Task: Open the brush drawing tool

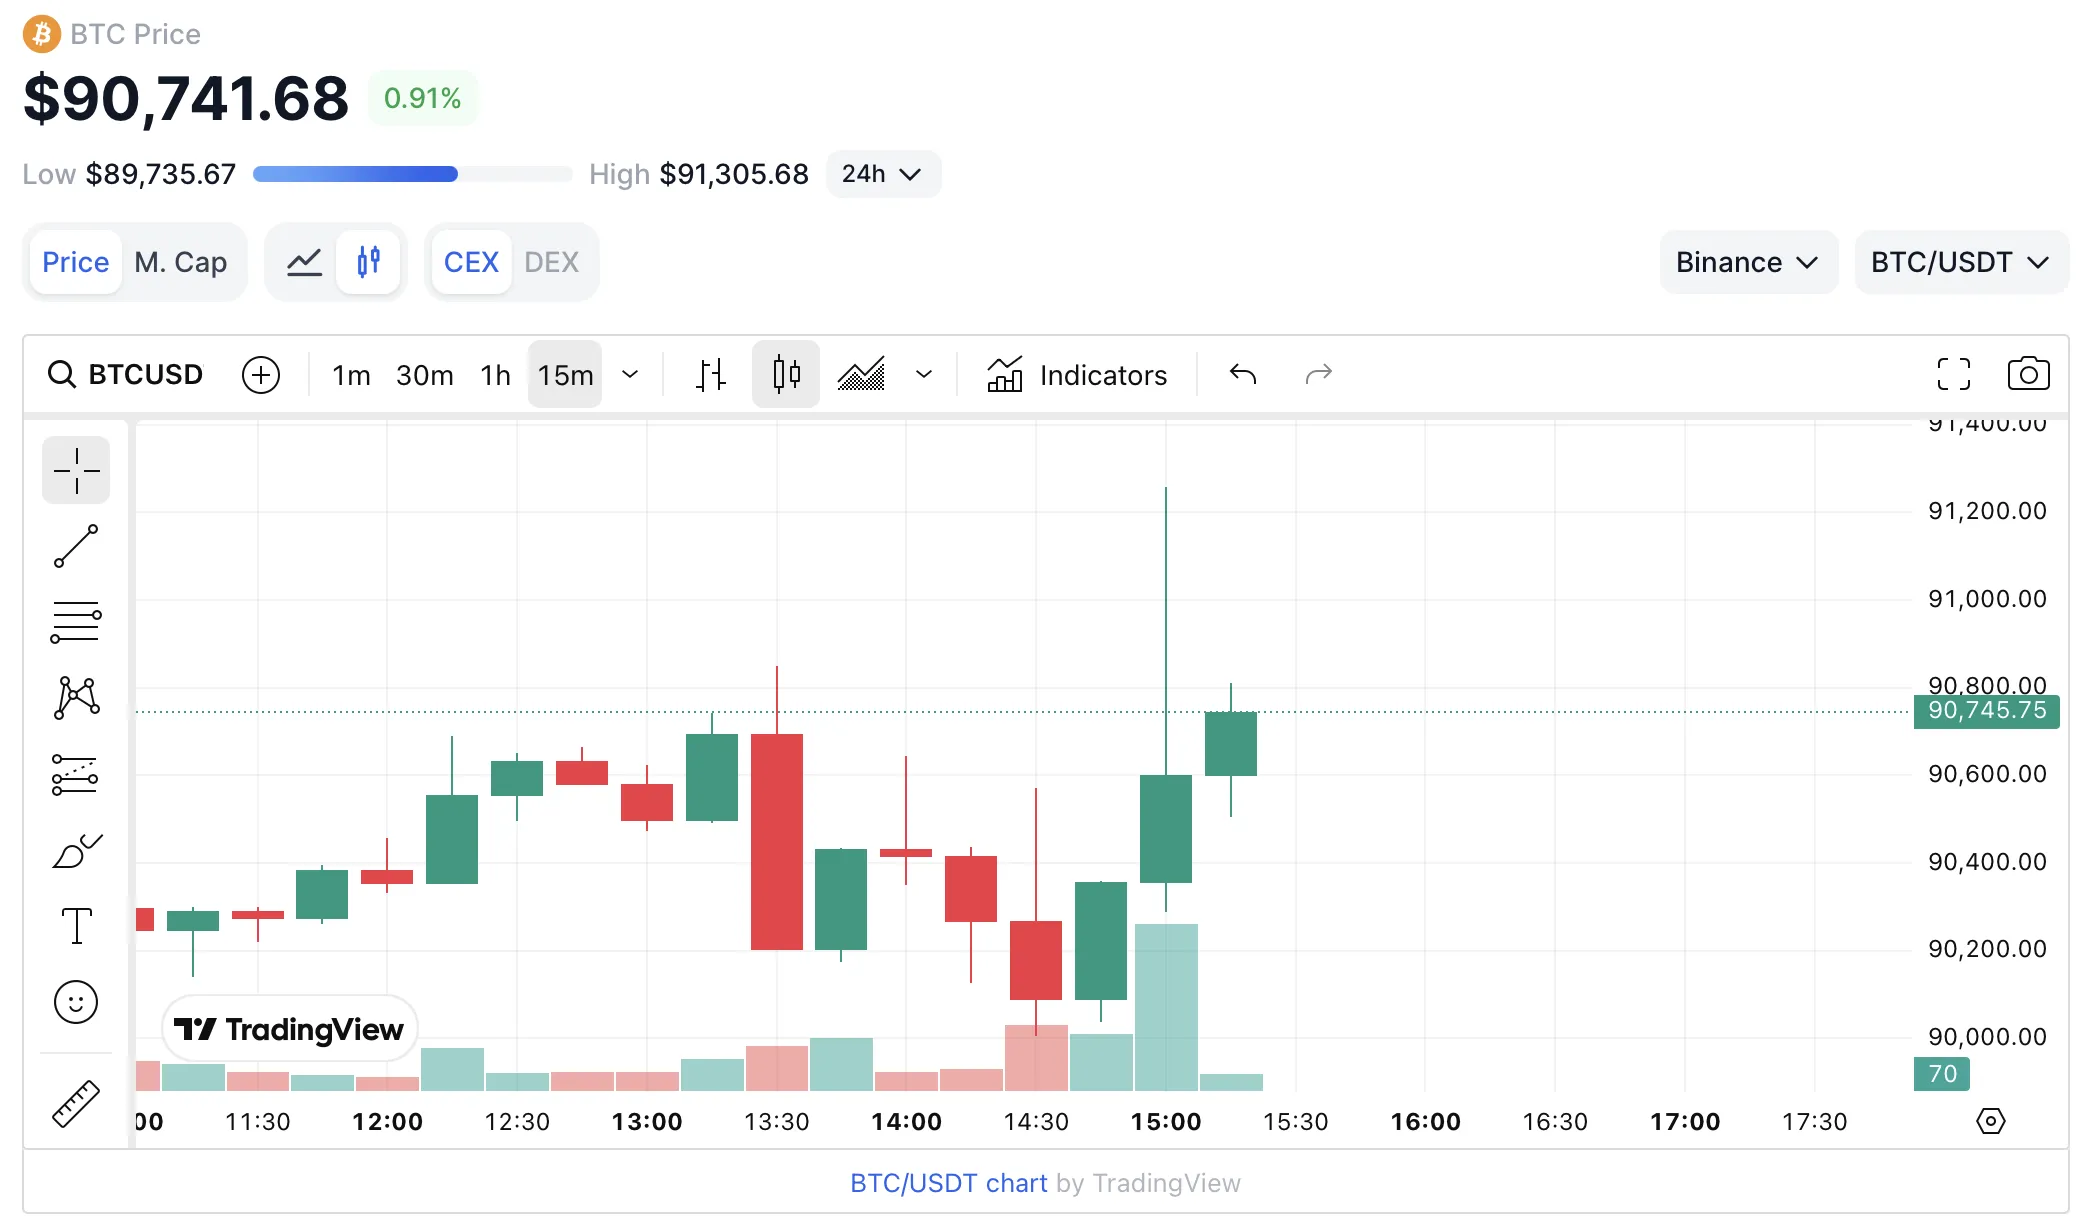Action: pos(76,852)
